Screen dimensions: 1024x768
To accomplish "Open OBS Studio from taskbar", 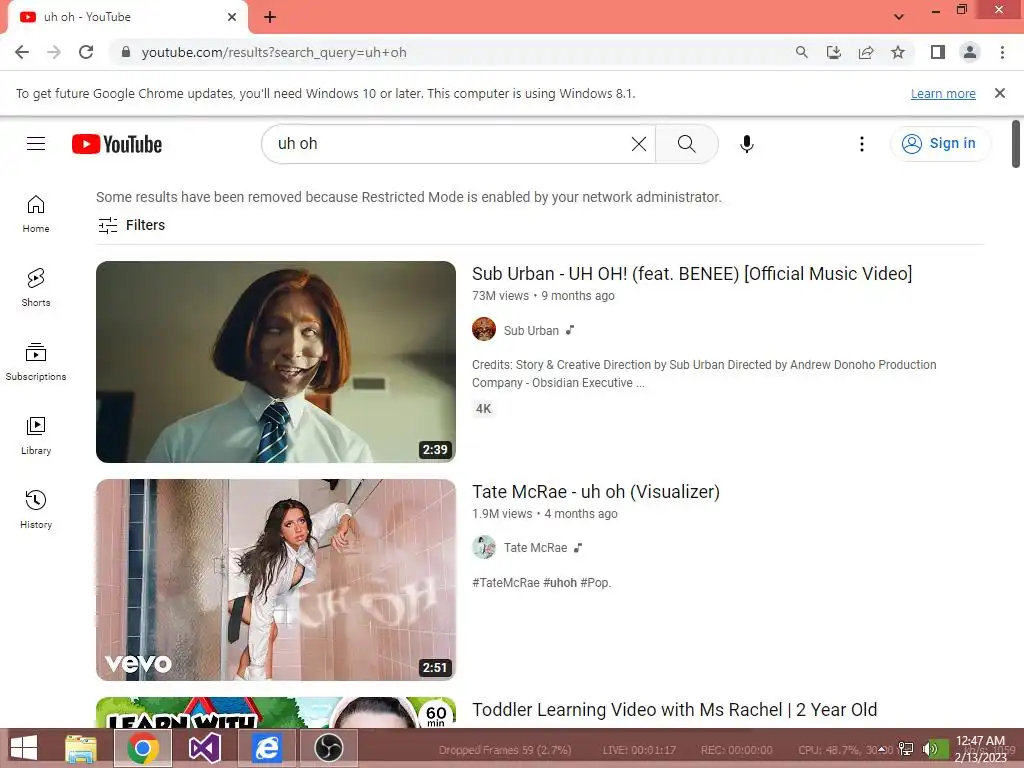I will tap(329, 748).
